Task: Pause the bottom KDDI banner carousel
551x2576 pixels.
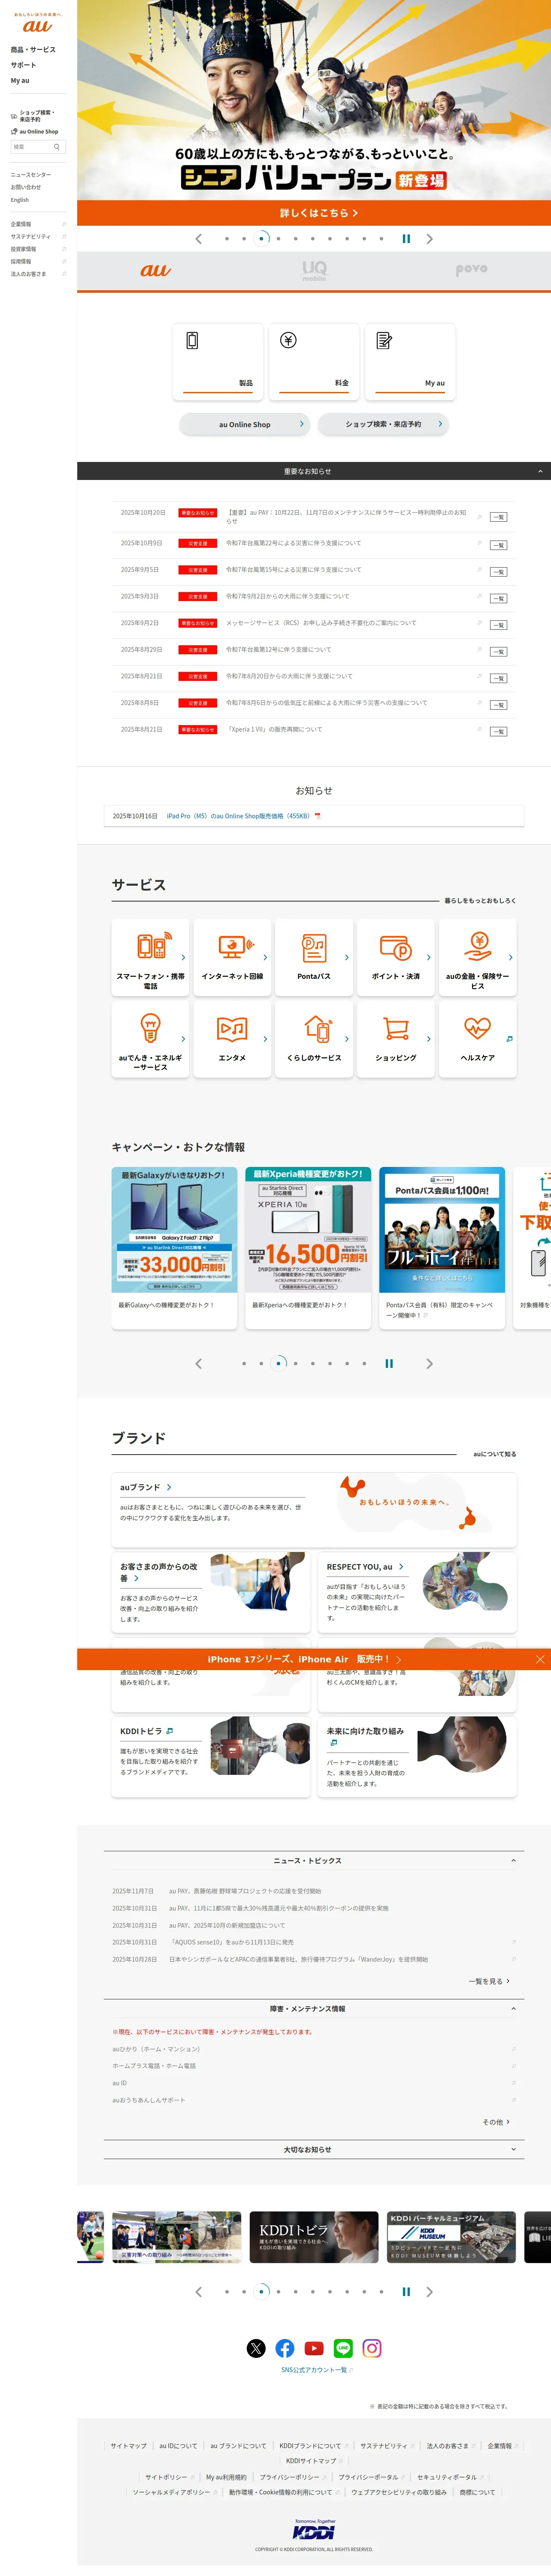Action: coord(406,2291)
